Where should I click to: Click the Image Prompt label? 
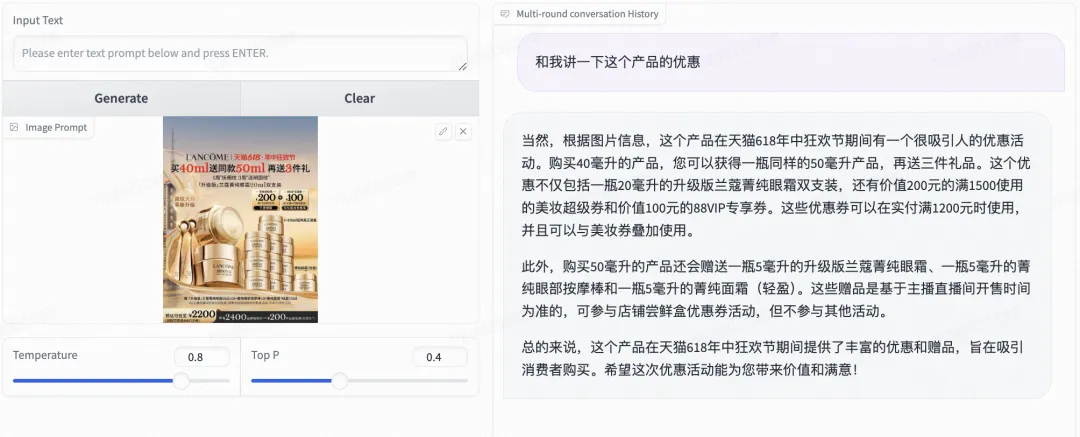click(56, 128)
